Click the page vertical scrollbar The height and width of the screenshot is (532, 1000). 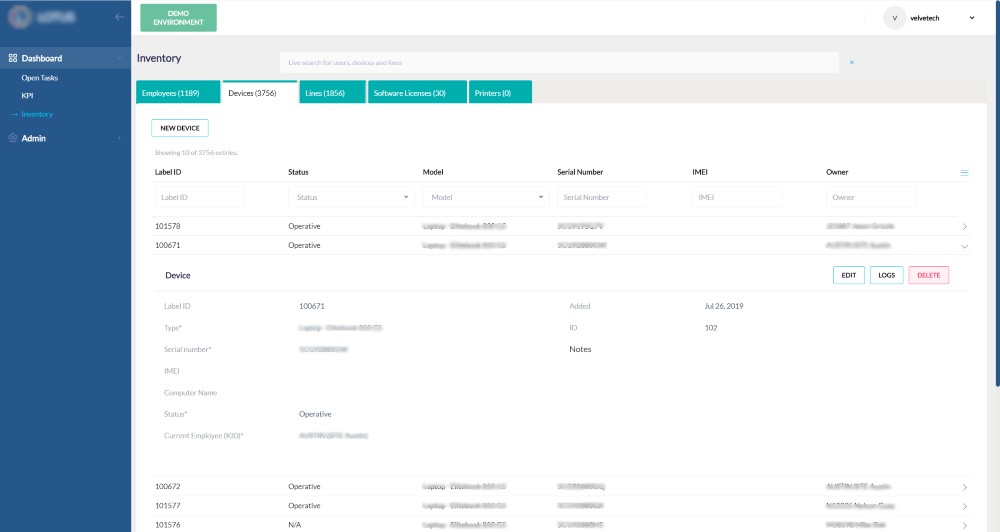[997, 193]
